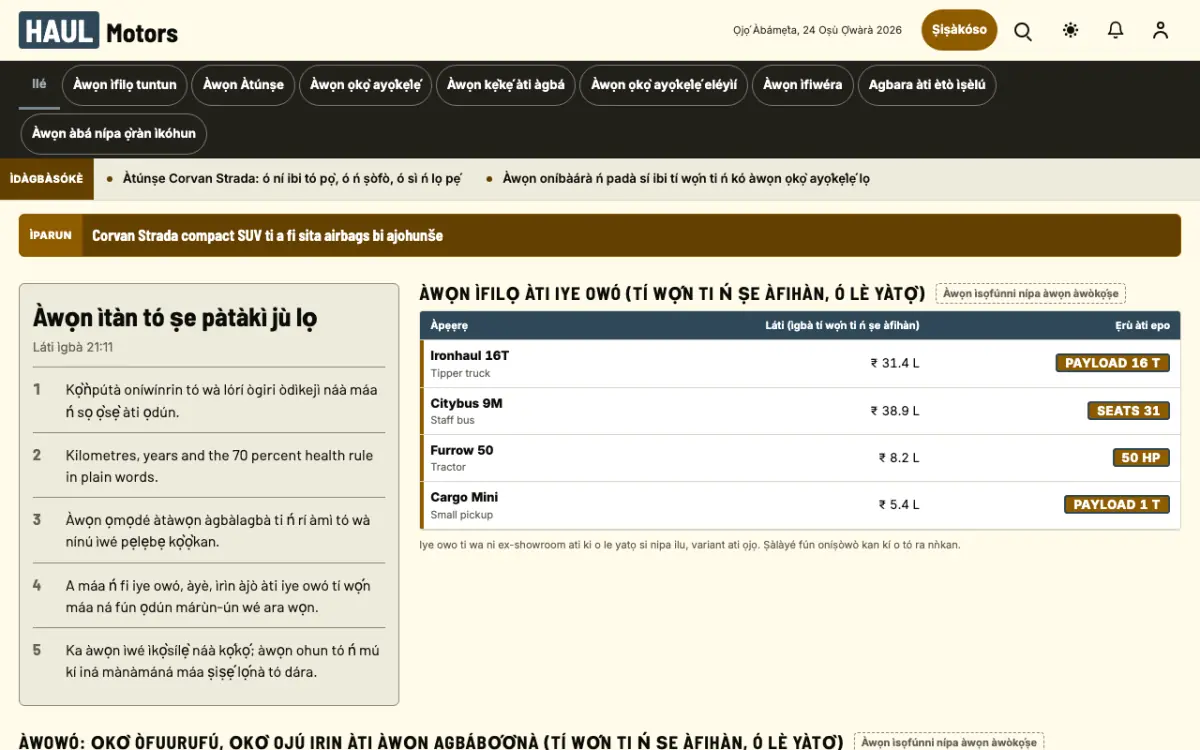Open the notifications bell
1200x750 pixels.
coord(1116,30)
